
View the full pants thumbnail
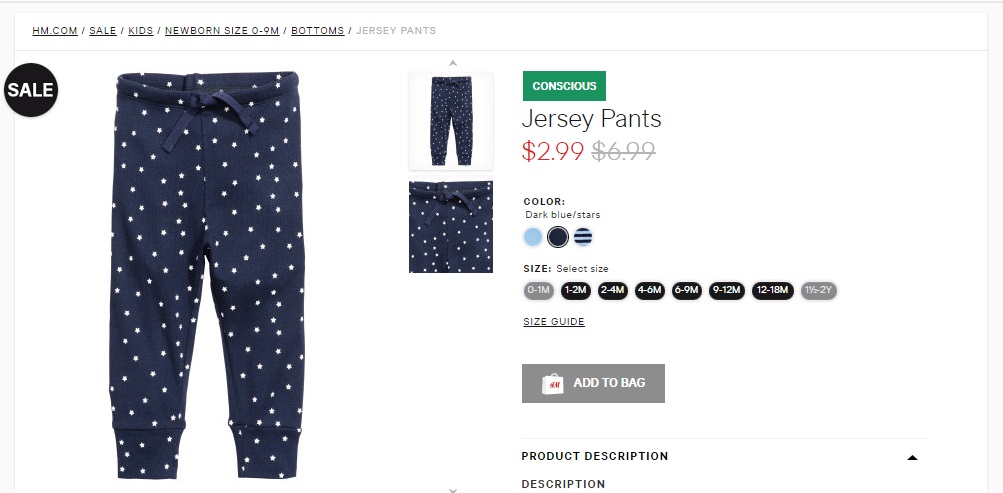[x=451, y=121]
